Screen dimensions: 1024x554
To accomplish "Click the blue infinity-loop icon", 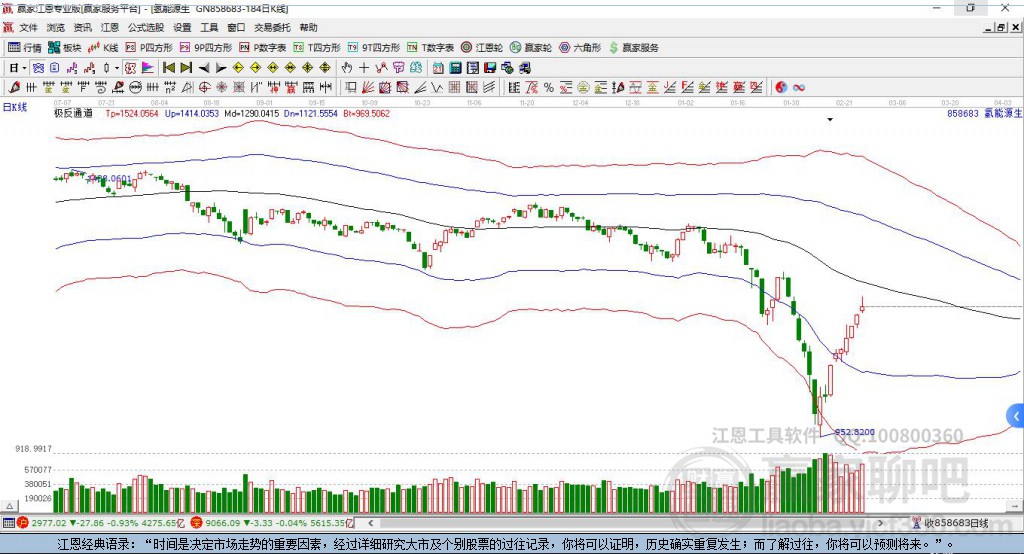I will pos(799,88).
